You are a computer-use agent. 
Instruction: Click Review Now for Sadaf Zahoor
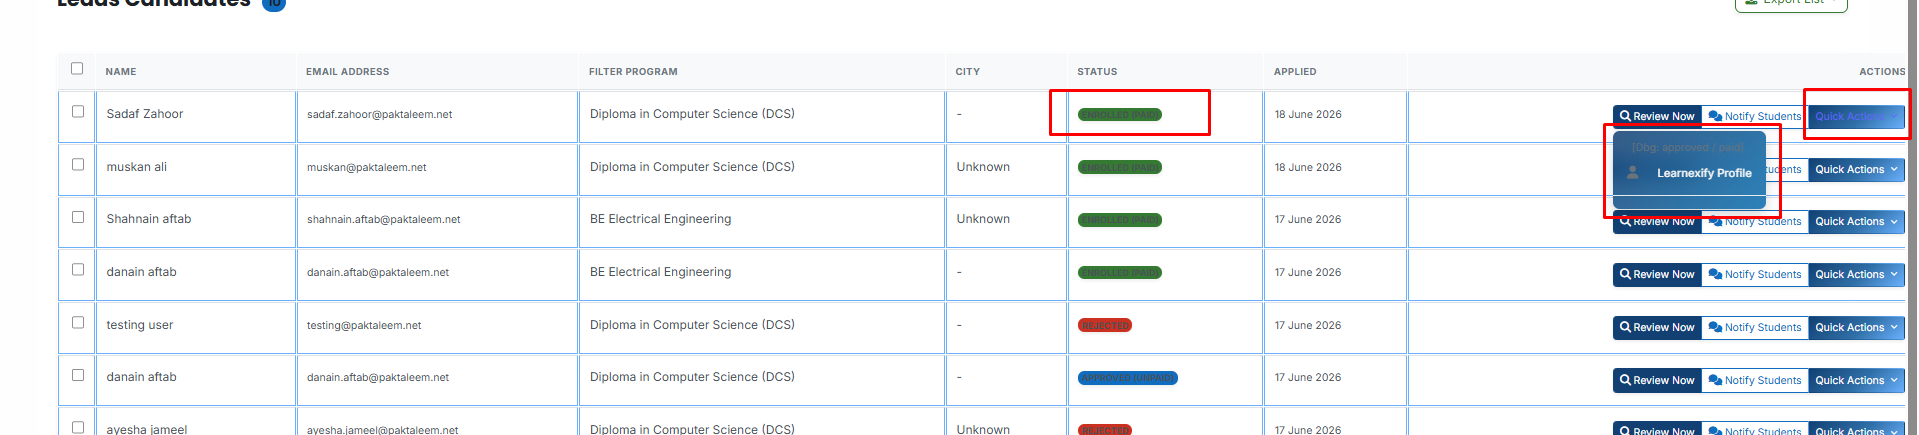click(x=1657, y=116)
